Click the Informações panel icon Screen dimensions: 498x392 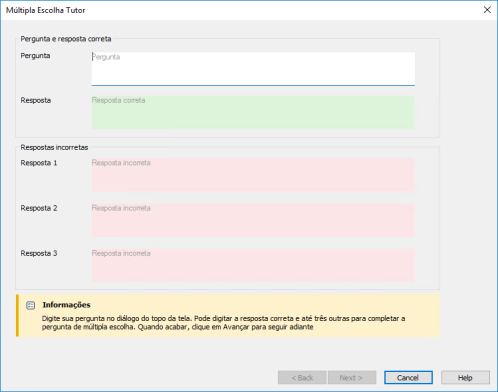(x=31, y=305)
